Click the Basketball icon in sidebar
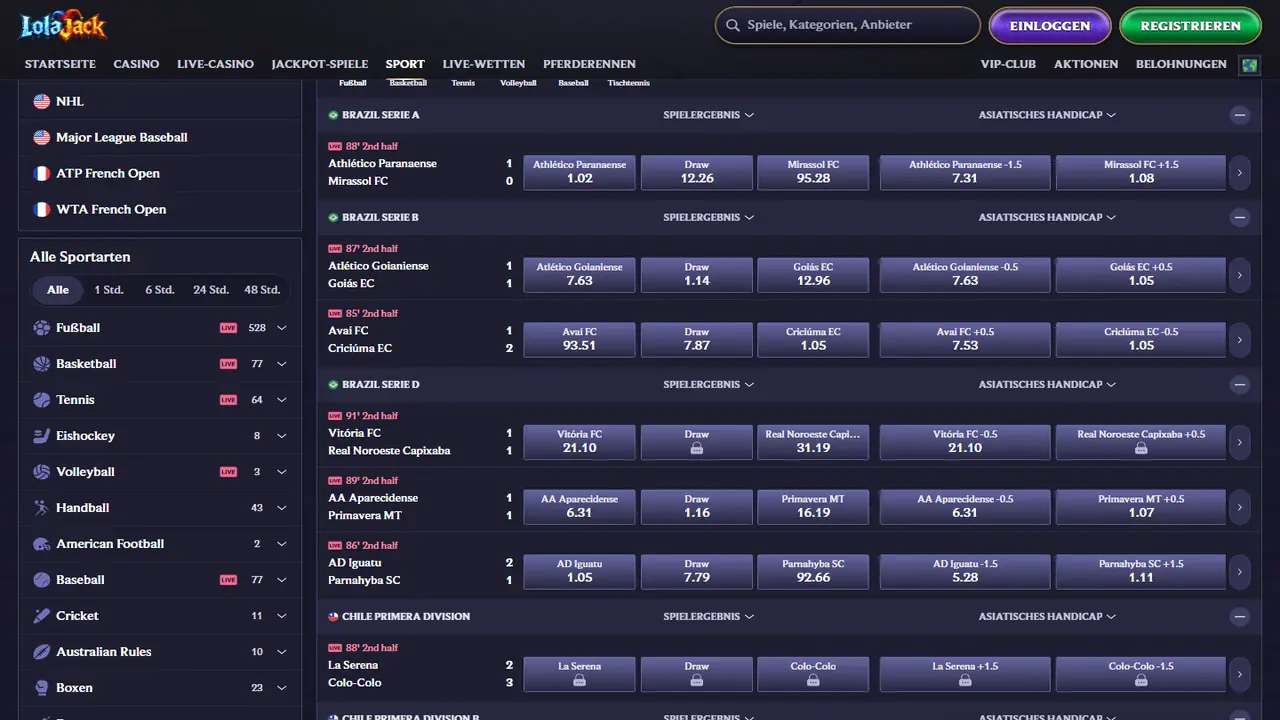Viewport: 1280px width, 720px height. tap(41, 364)
